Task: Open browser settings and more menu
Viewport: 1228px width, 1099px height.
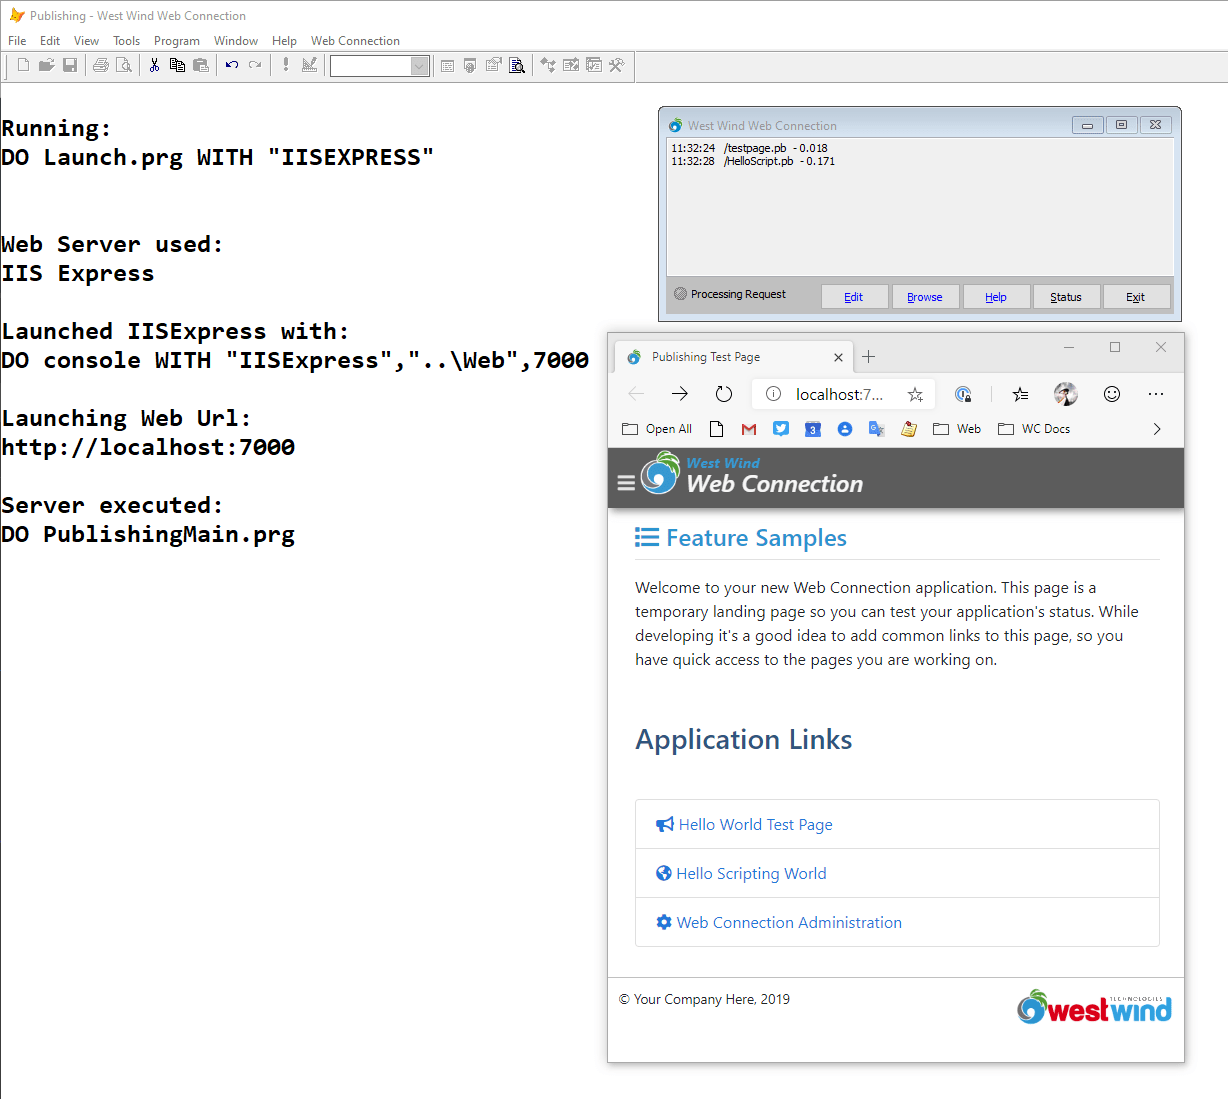Action: [x=1156, y=394]
